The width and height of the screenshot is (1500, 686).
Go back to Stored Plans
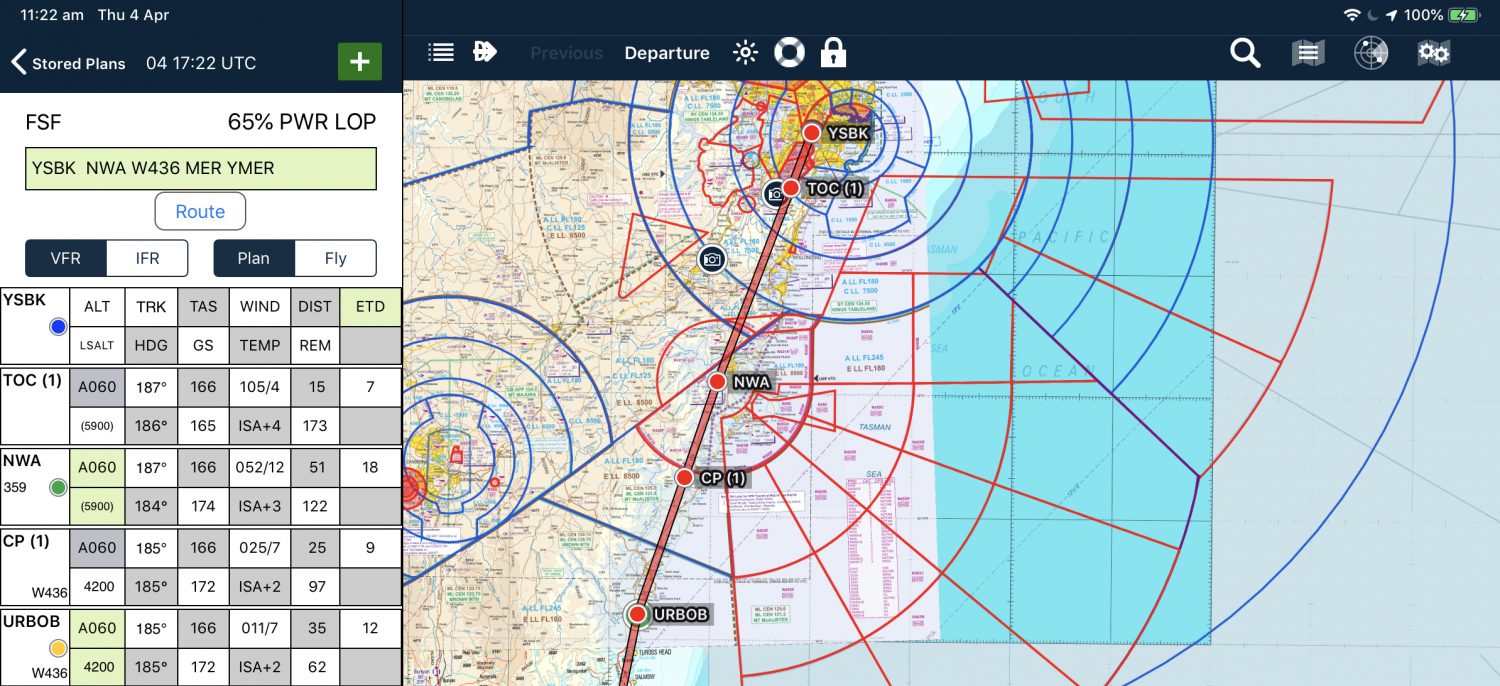click(68, 62)
